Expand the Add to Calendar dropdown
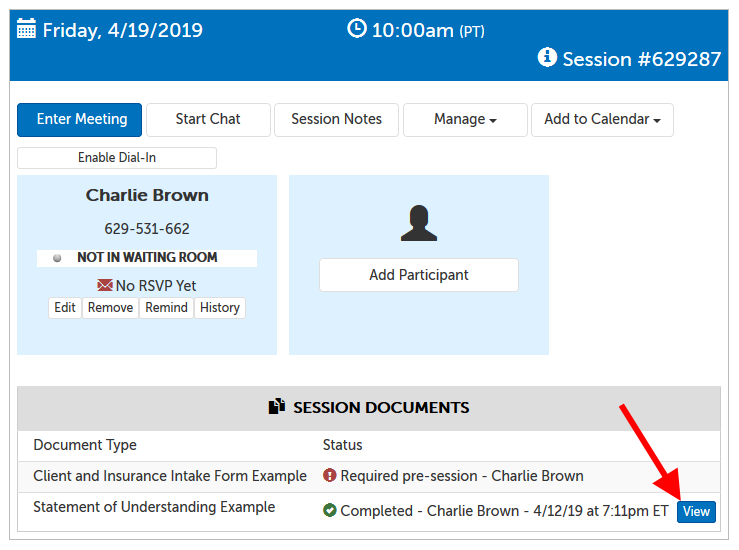The height and width of the screenshot is (550, 739). click(x=602, y=119)
